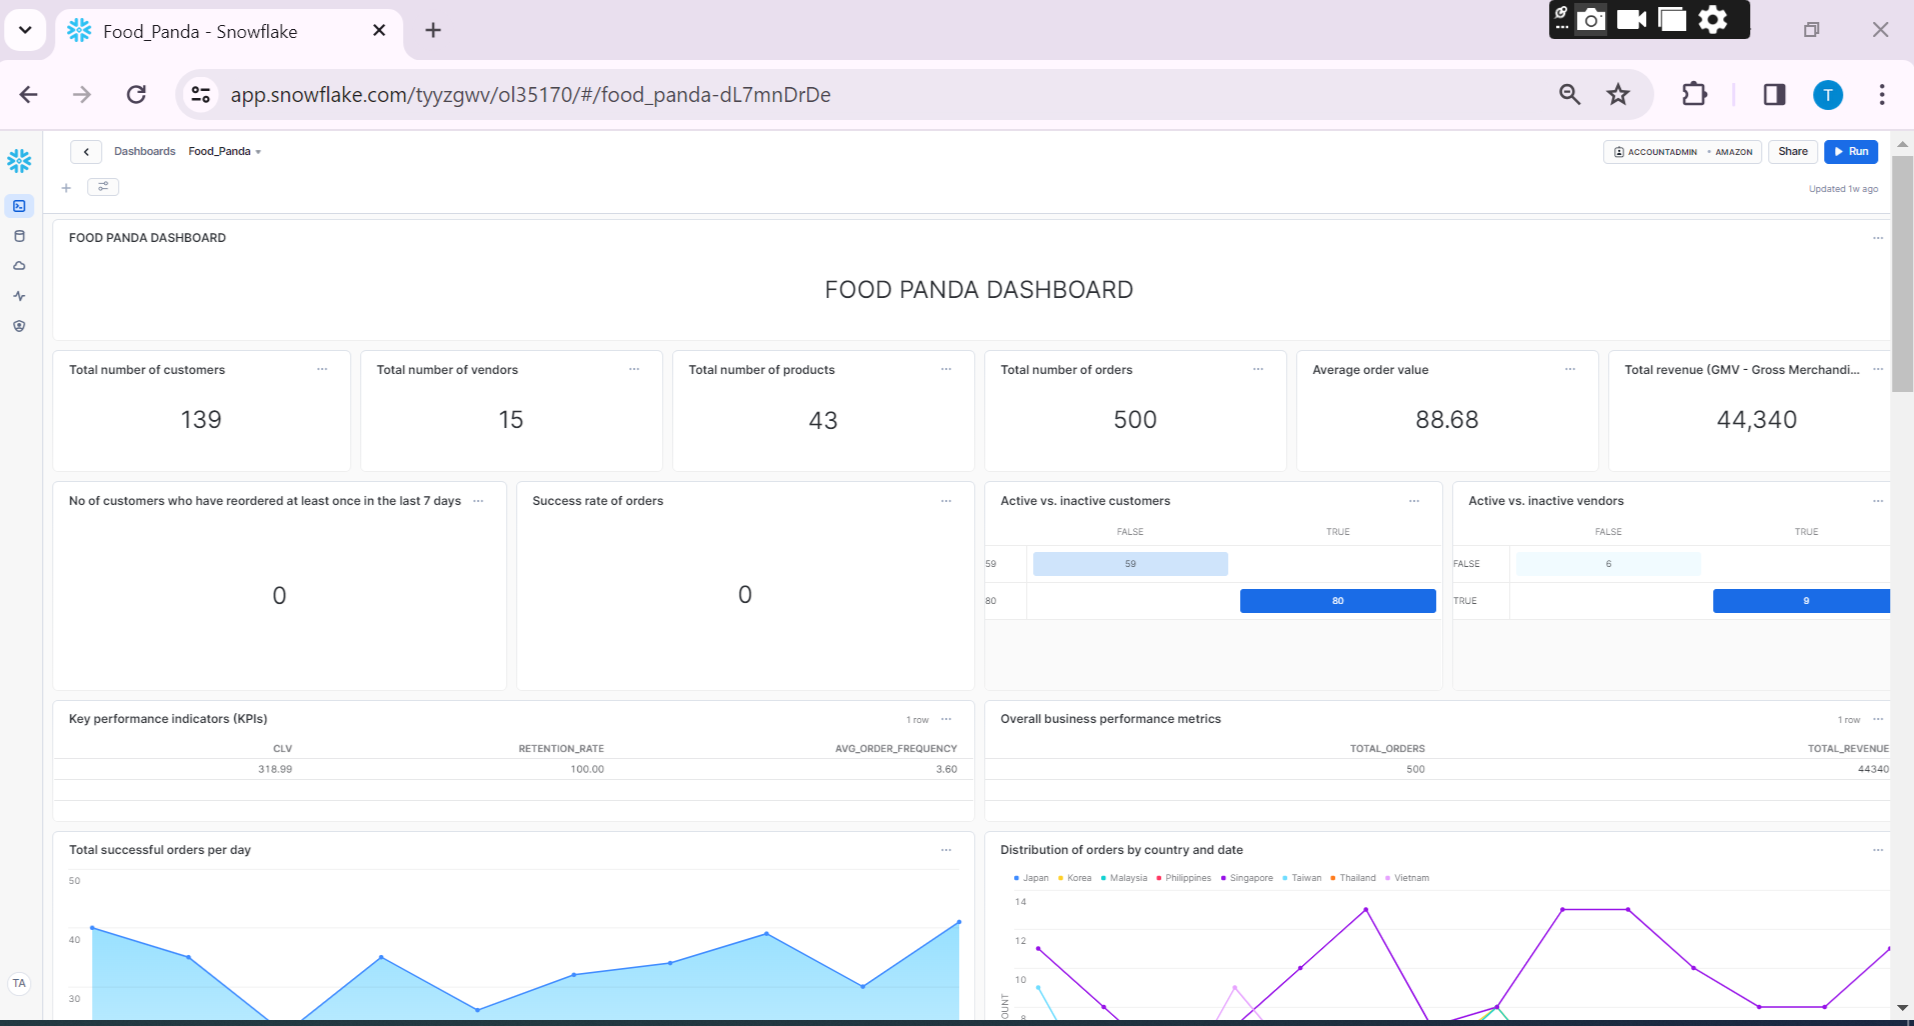Image resolution: width=1914 pixels, height=1026 pixels.
Task: Open options for reordered customers tile
Action: tap(478, 500)
